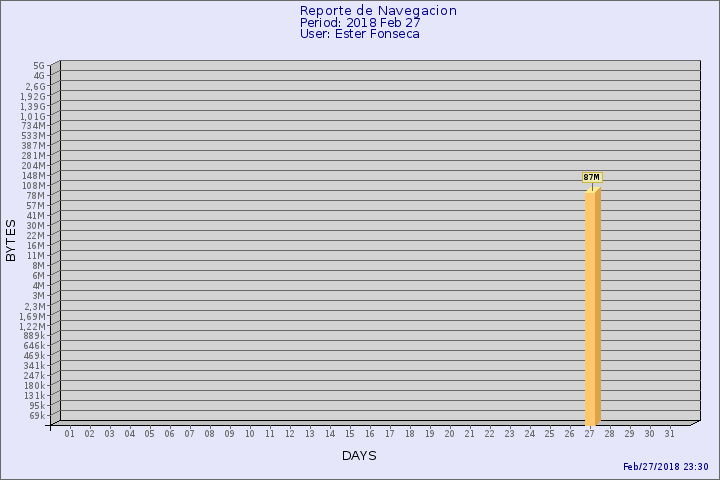
Task: Click the 'Reporte de Navegacion' chart title
Action: (378, 10)
